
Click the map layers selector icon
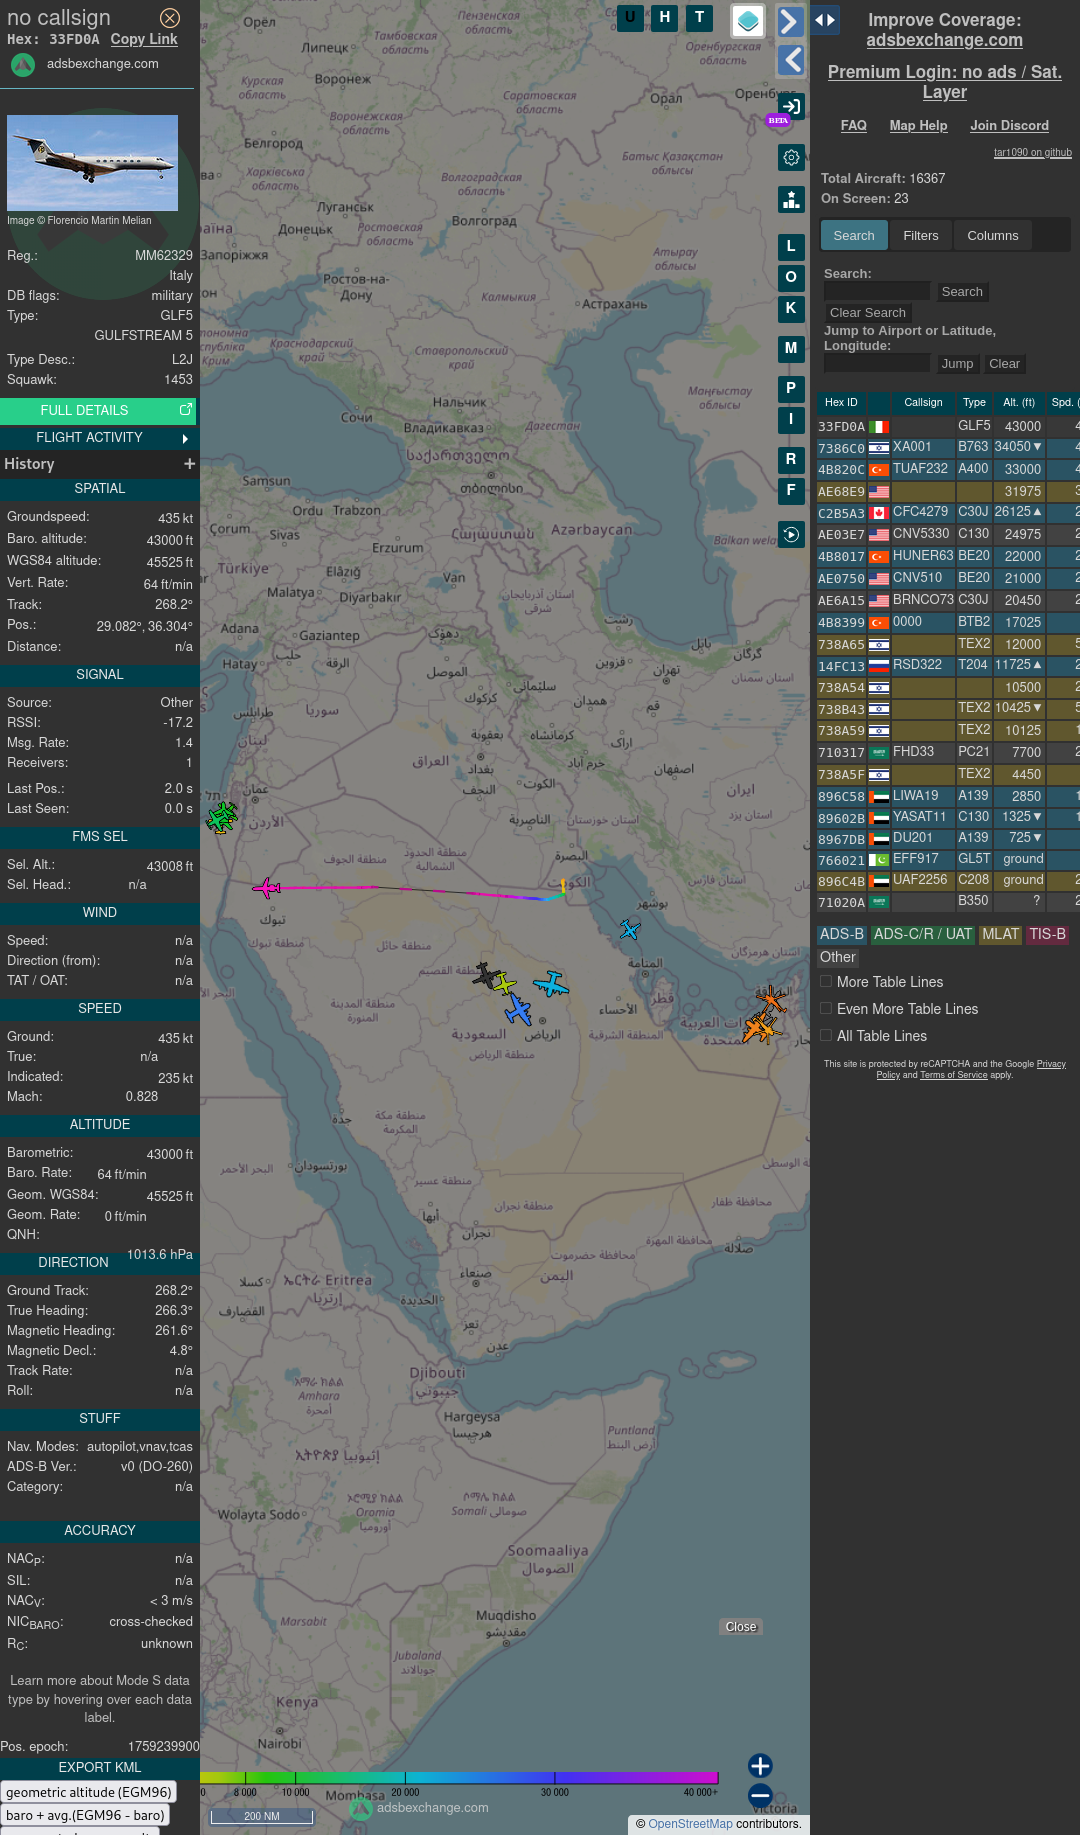click(x=747, y=21)
